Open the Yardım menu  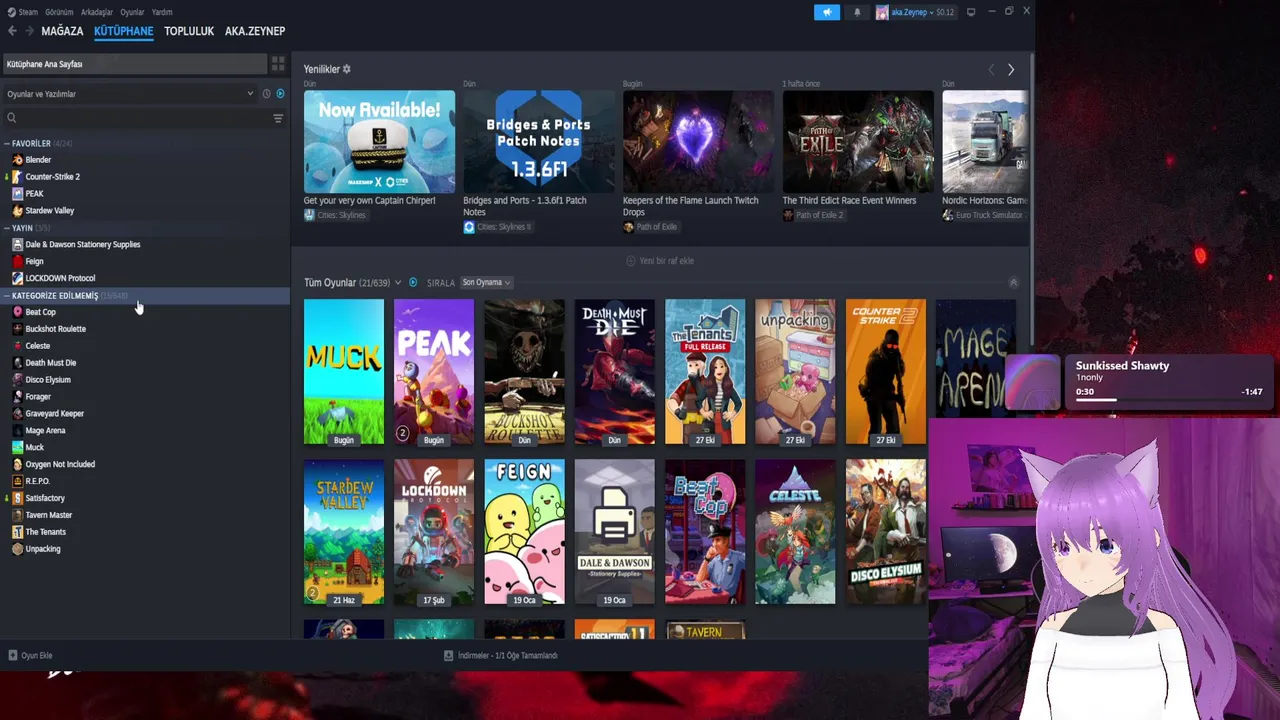click(162, 12)
